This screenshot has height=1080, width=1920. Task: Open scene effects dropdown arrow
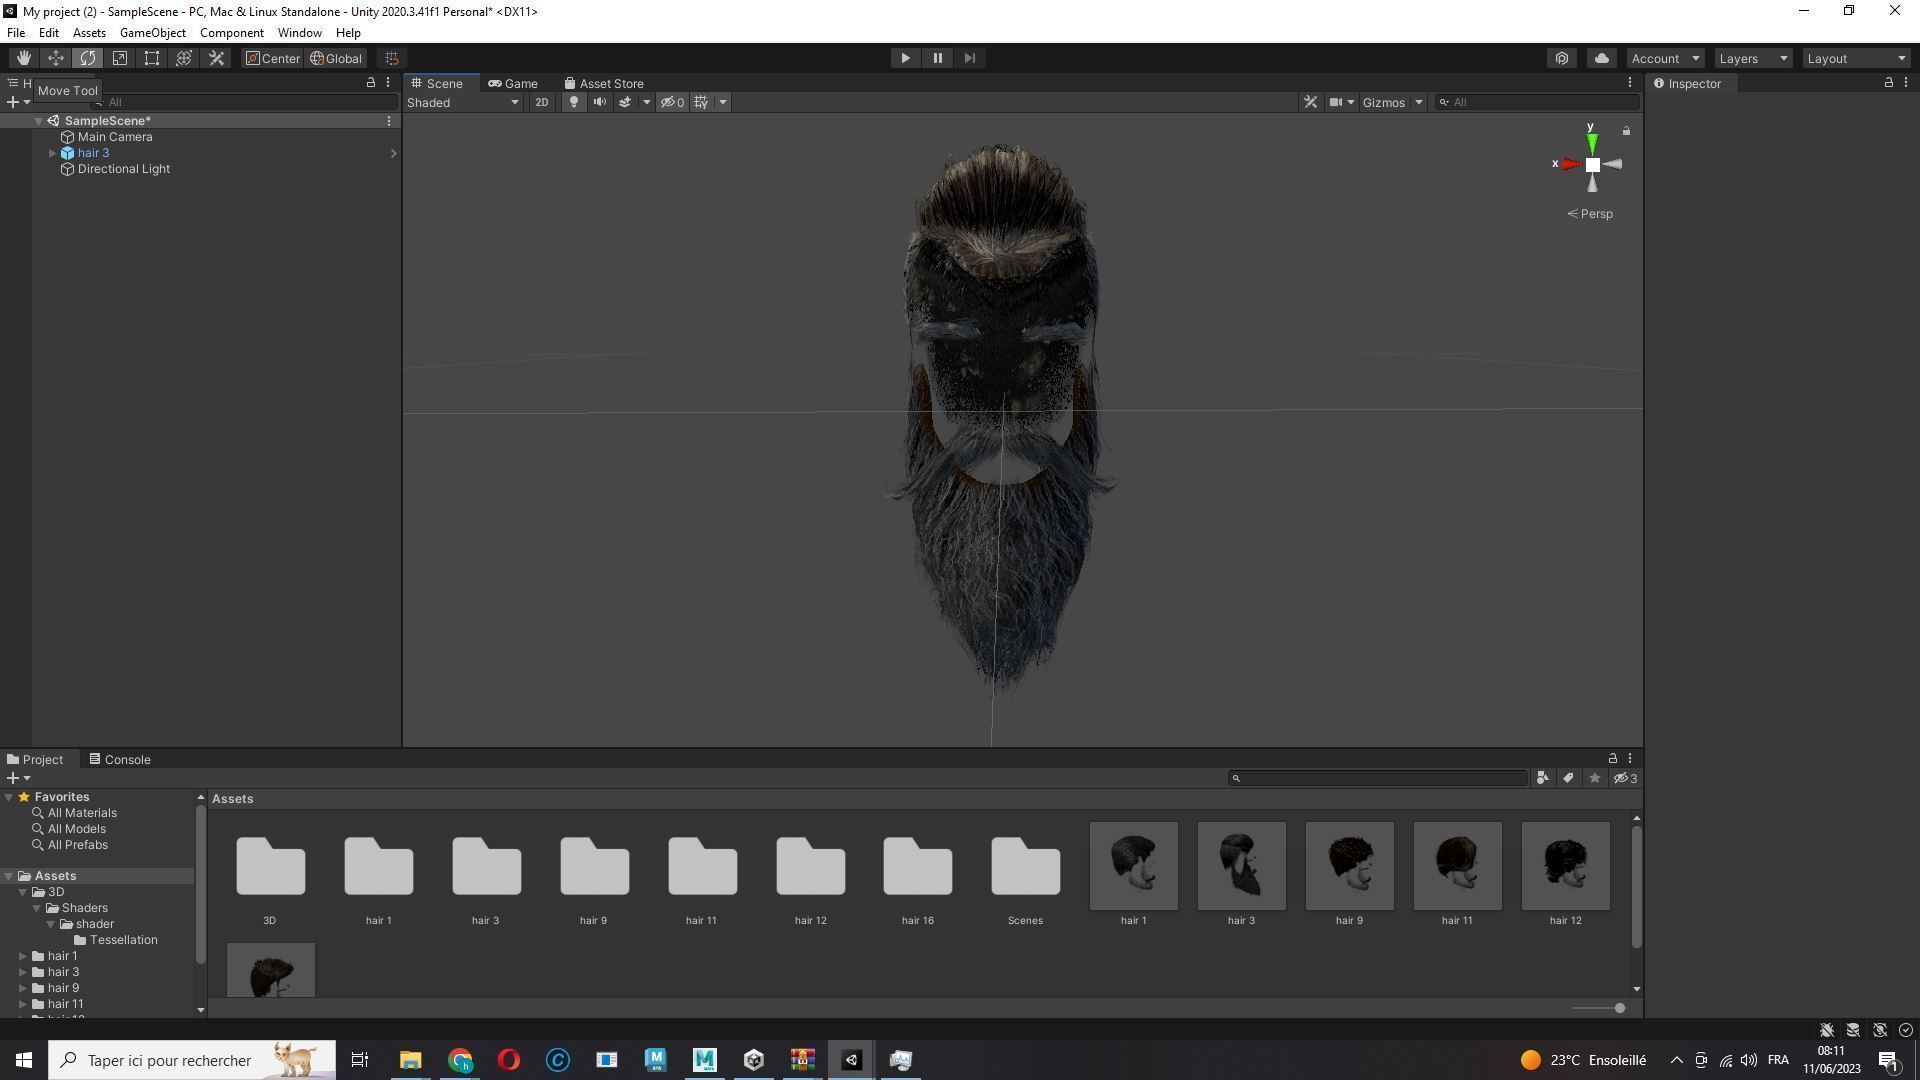tap(646, 102)
